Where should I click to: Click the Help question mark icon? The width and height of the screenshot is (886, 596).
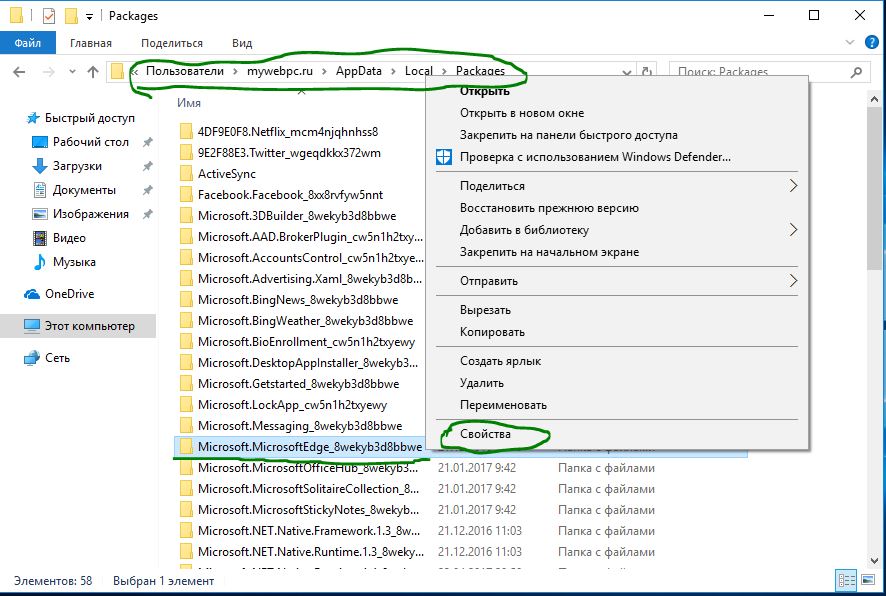(x=872, y=42)
